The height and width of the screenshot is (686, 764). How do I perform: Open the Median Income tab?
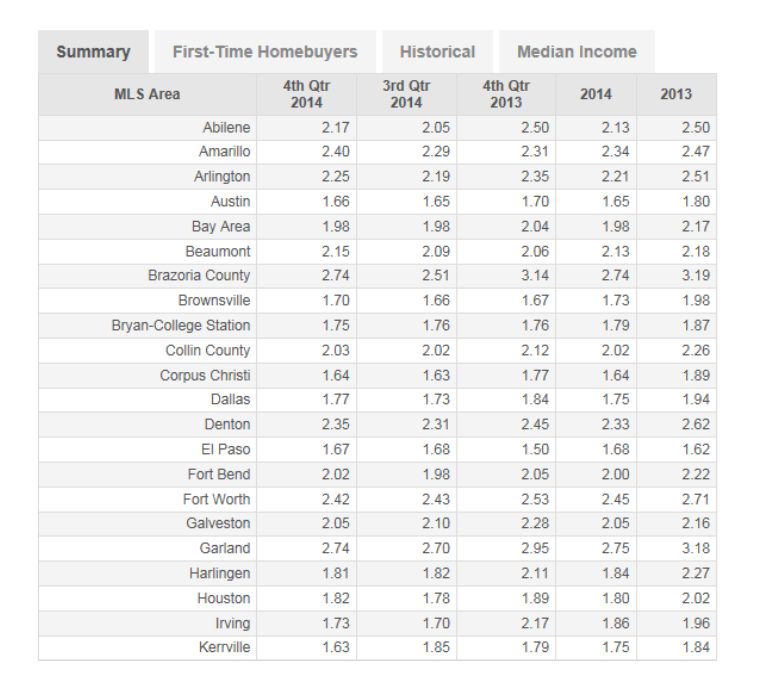[x=577, y=52]
